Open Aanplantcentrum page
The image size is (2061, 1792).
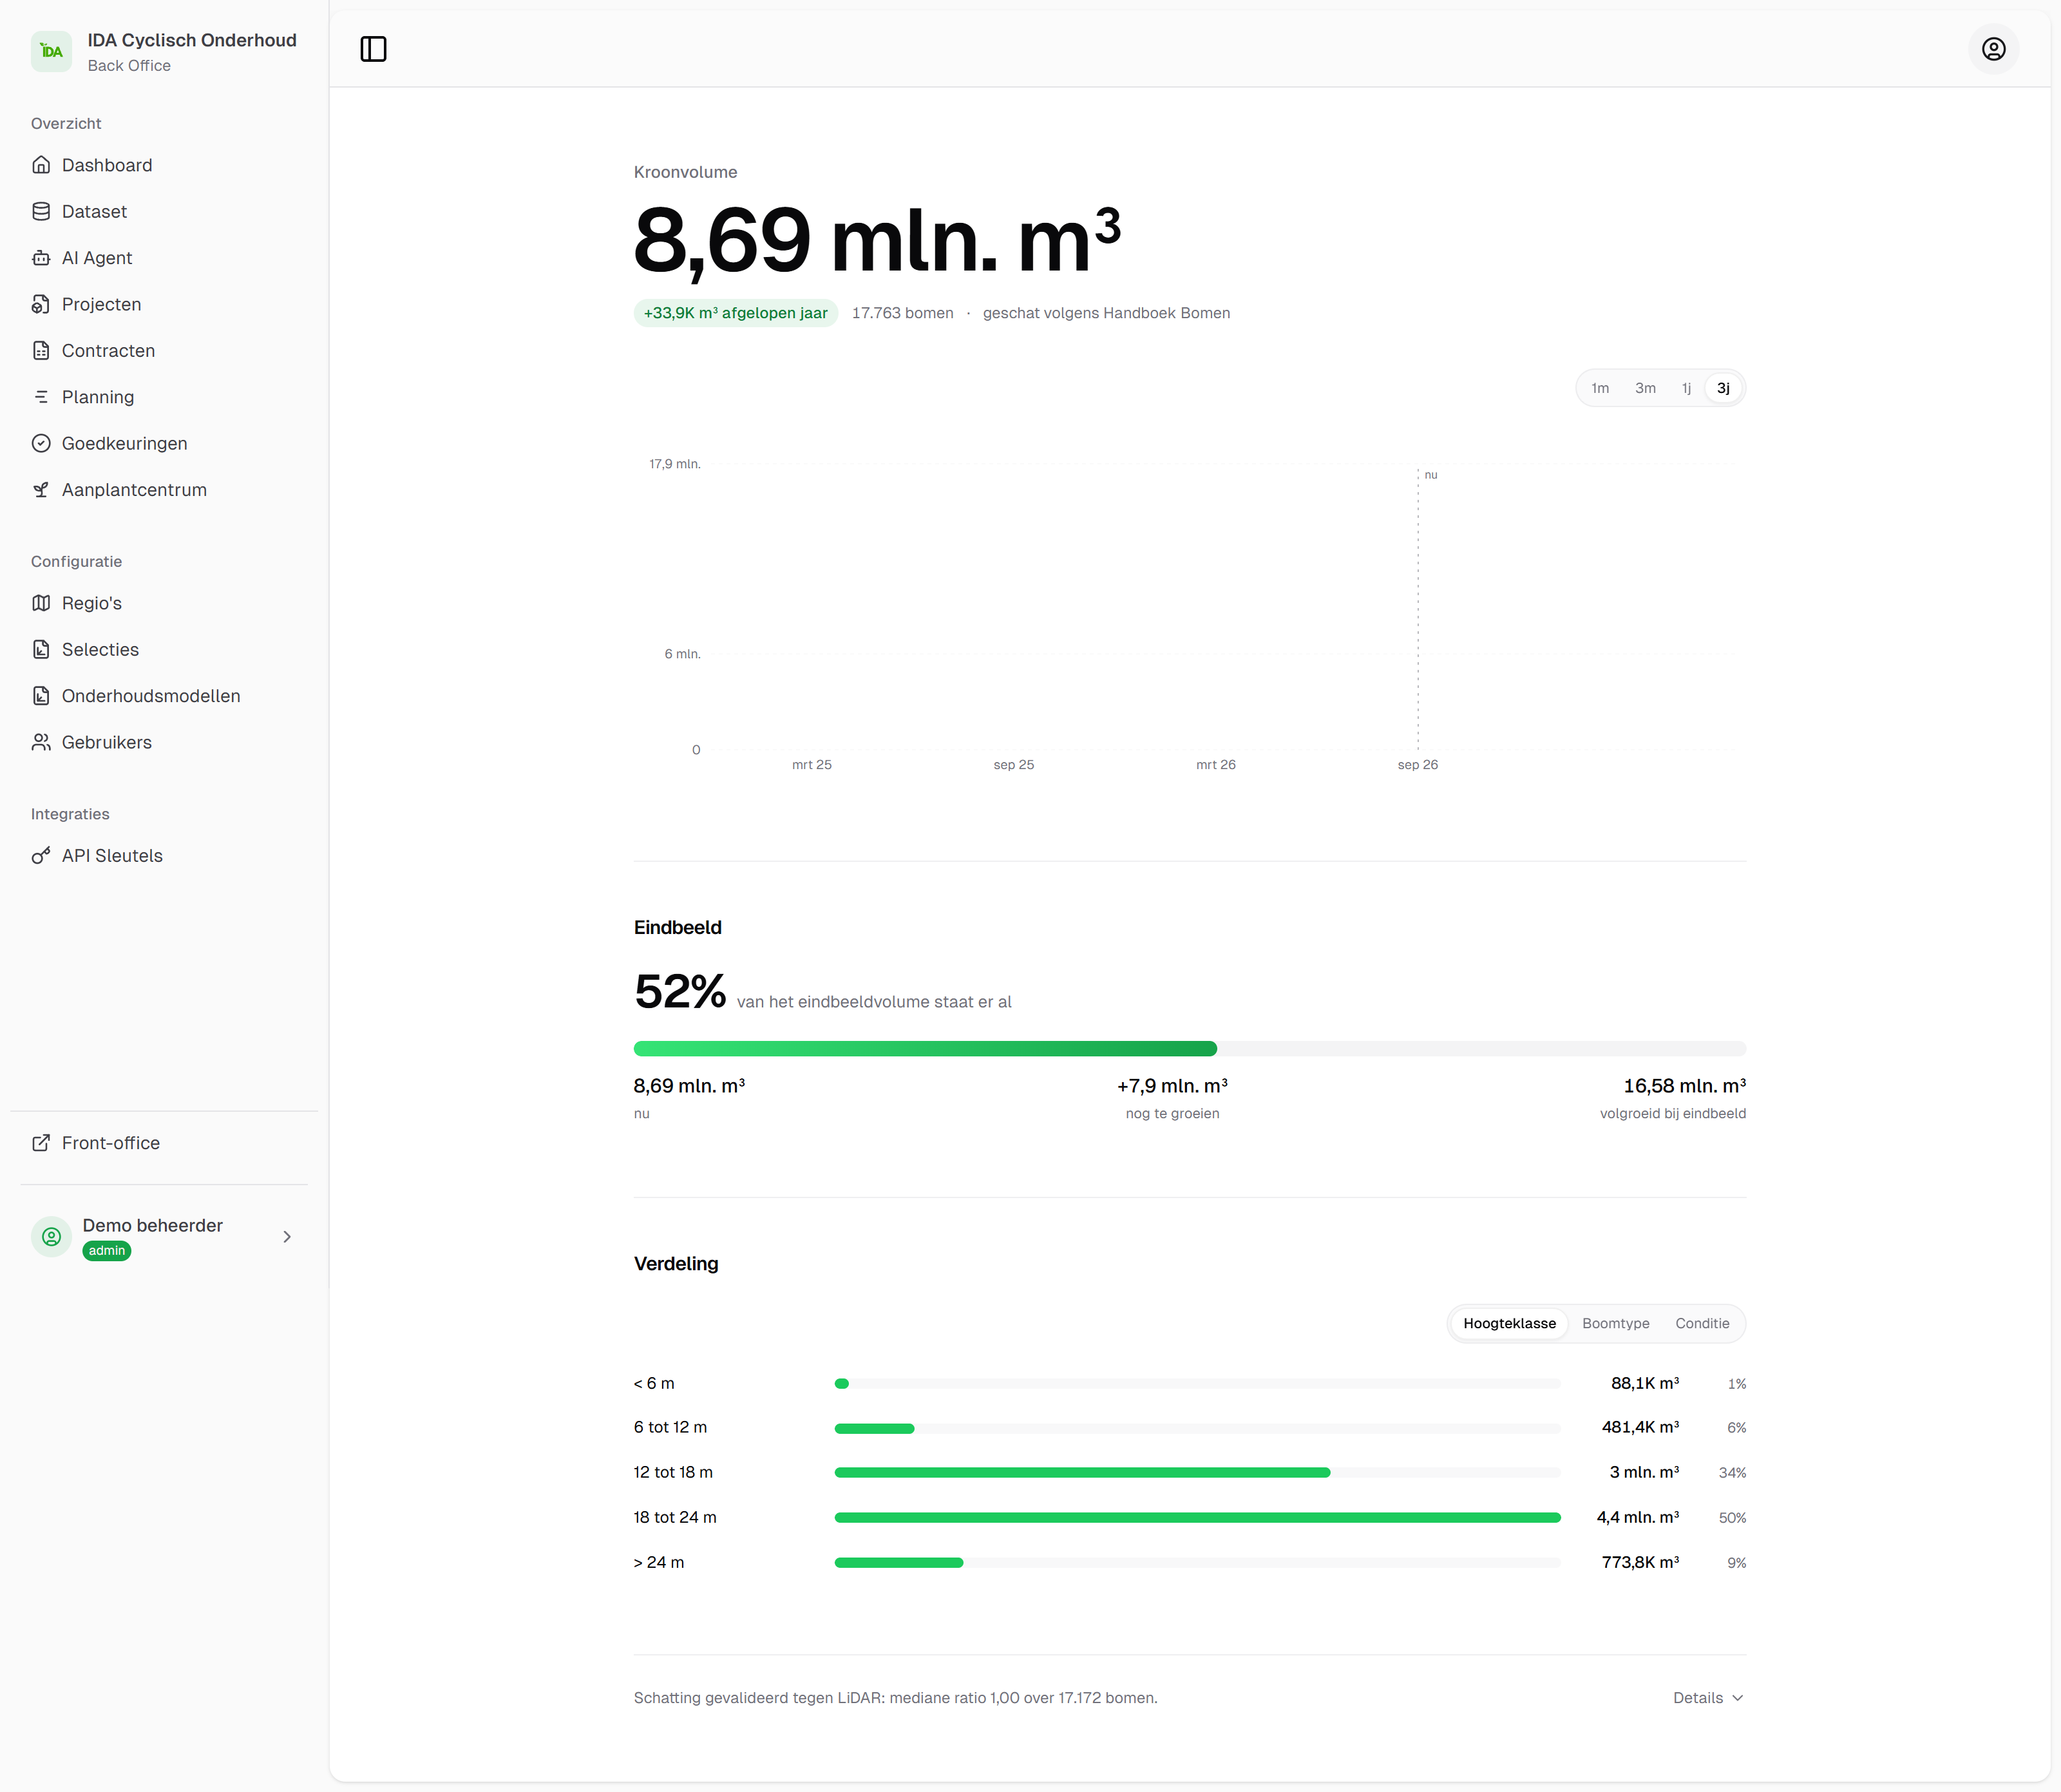pyautogui.click(x=164, y=490)
